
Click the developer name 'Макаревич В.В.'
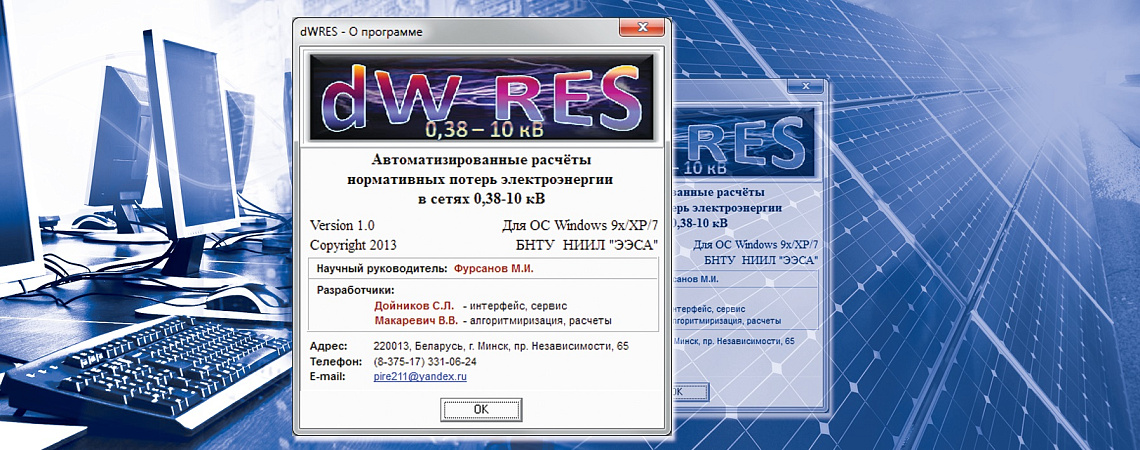[417, 320]
